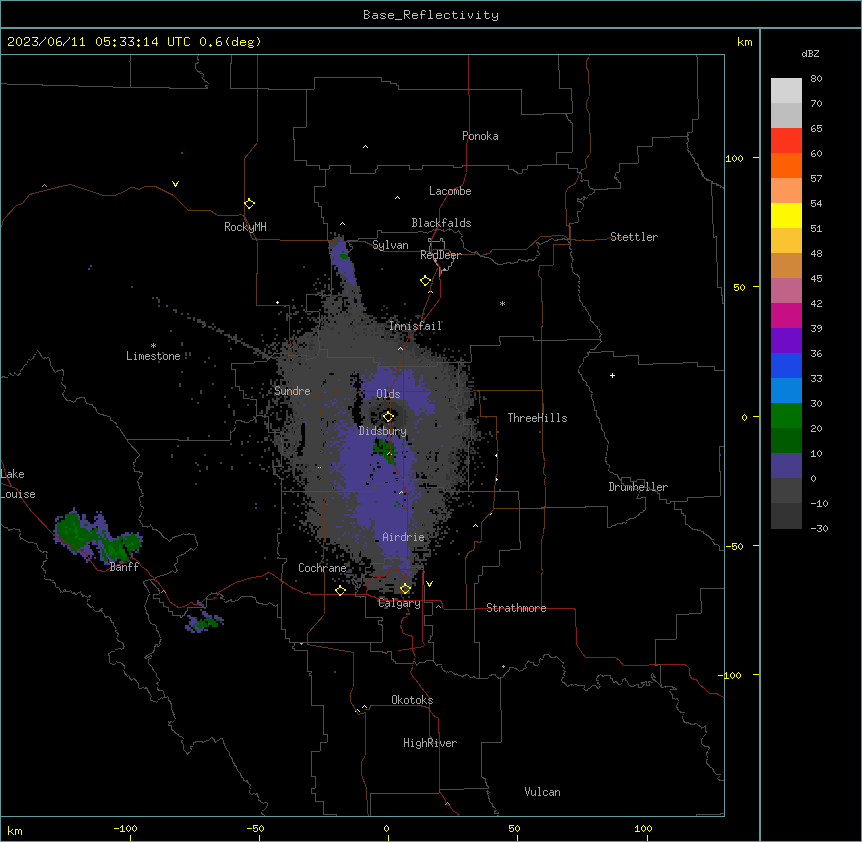This screenshot has height=842, width=862.
Task: Click the RedDeer city label
Action: [440, 255]
